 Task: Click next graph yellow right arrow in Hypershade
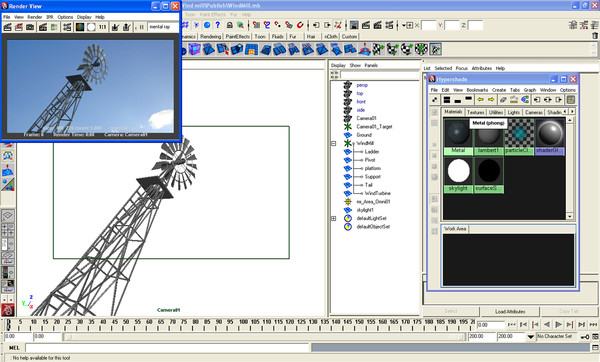click(x=491, y=100)
